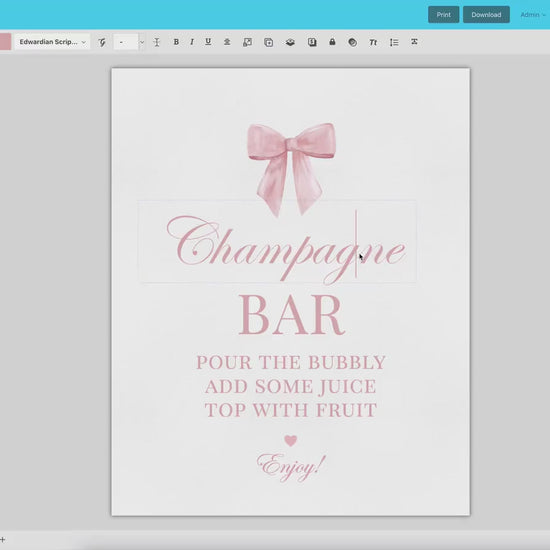Viewport: 550px width, 550px height.
Task: Click the font size input field
Action: (x=126, y=42)
